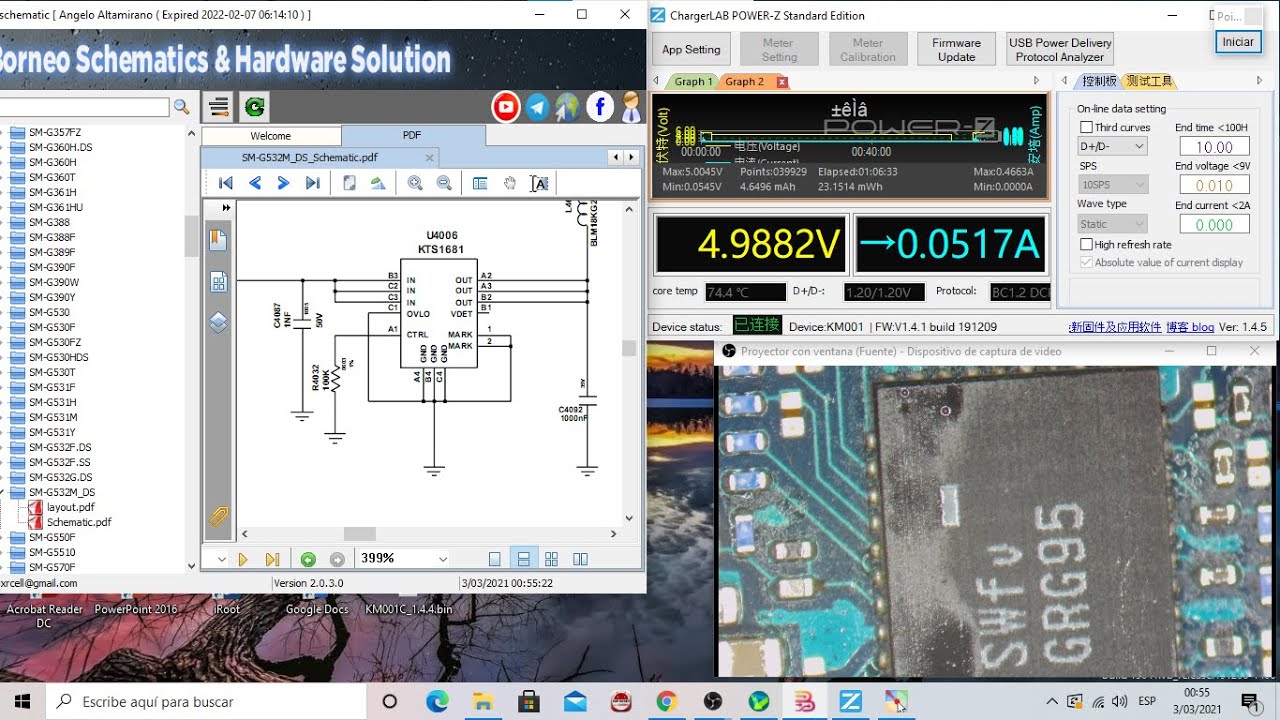Open the Telegram link icon
The width and height of the screenshot is (1280, 720).
click(538, 107)
